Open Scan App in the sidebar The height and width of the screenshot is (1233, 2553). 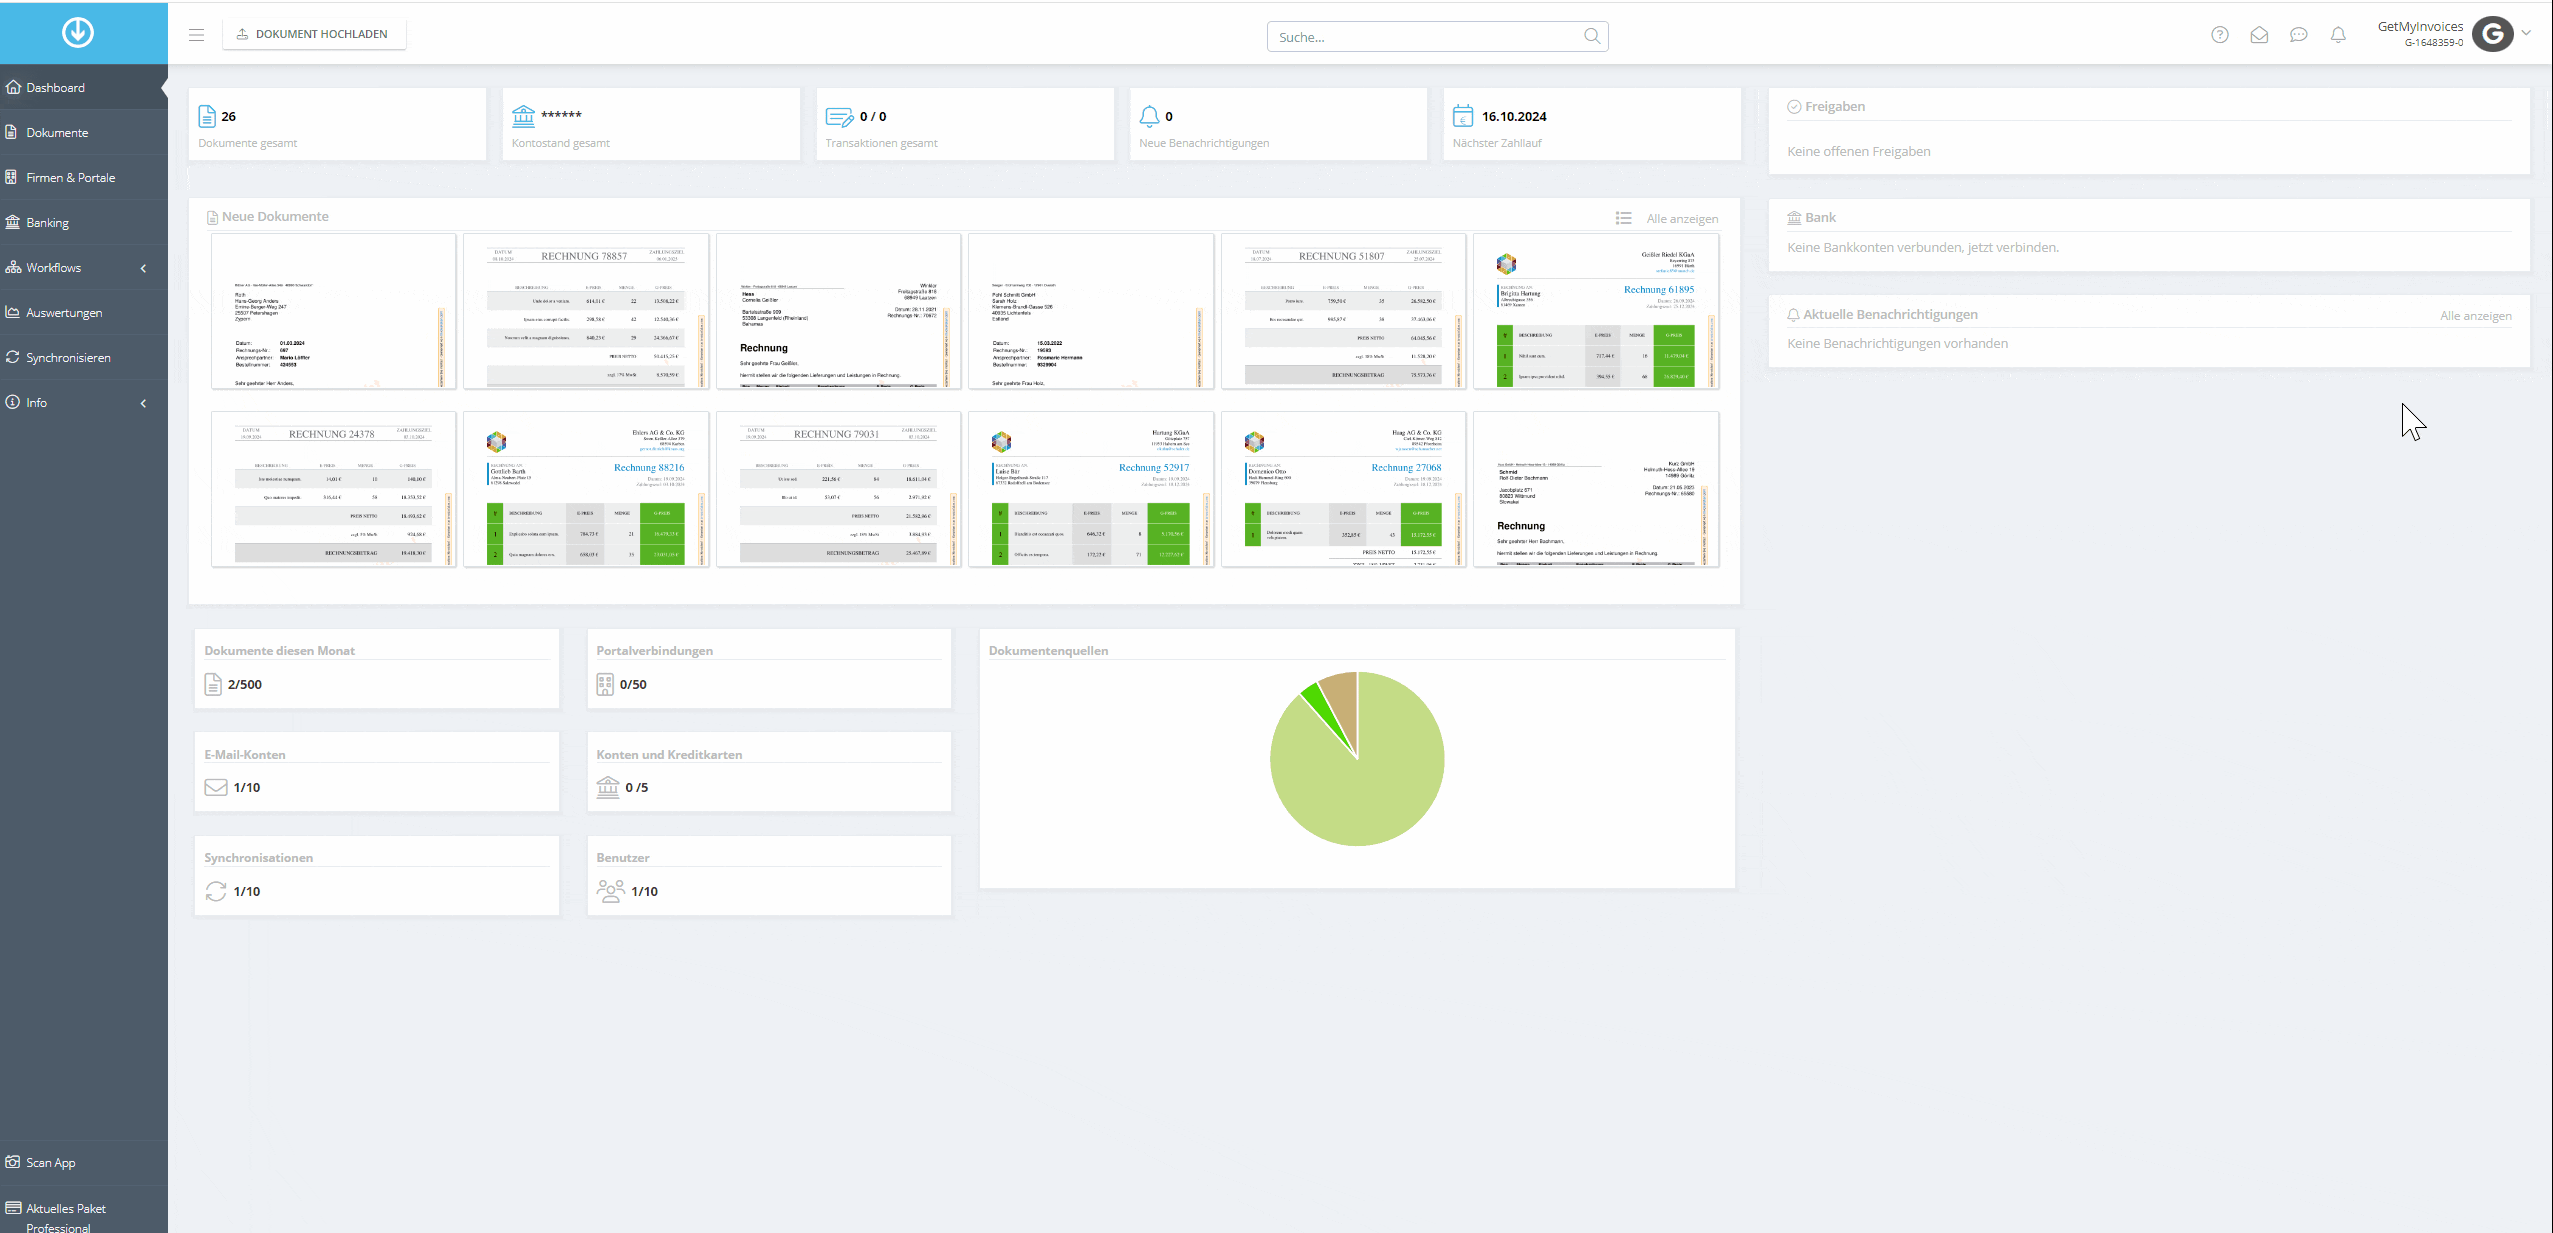click(84, 1162)
